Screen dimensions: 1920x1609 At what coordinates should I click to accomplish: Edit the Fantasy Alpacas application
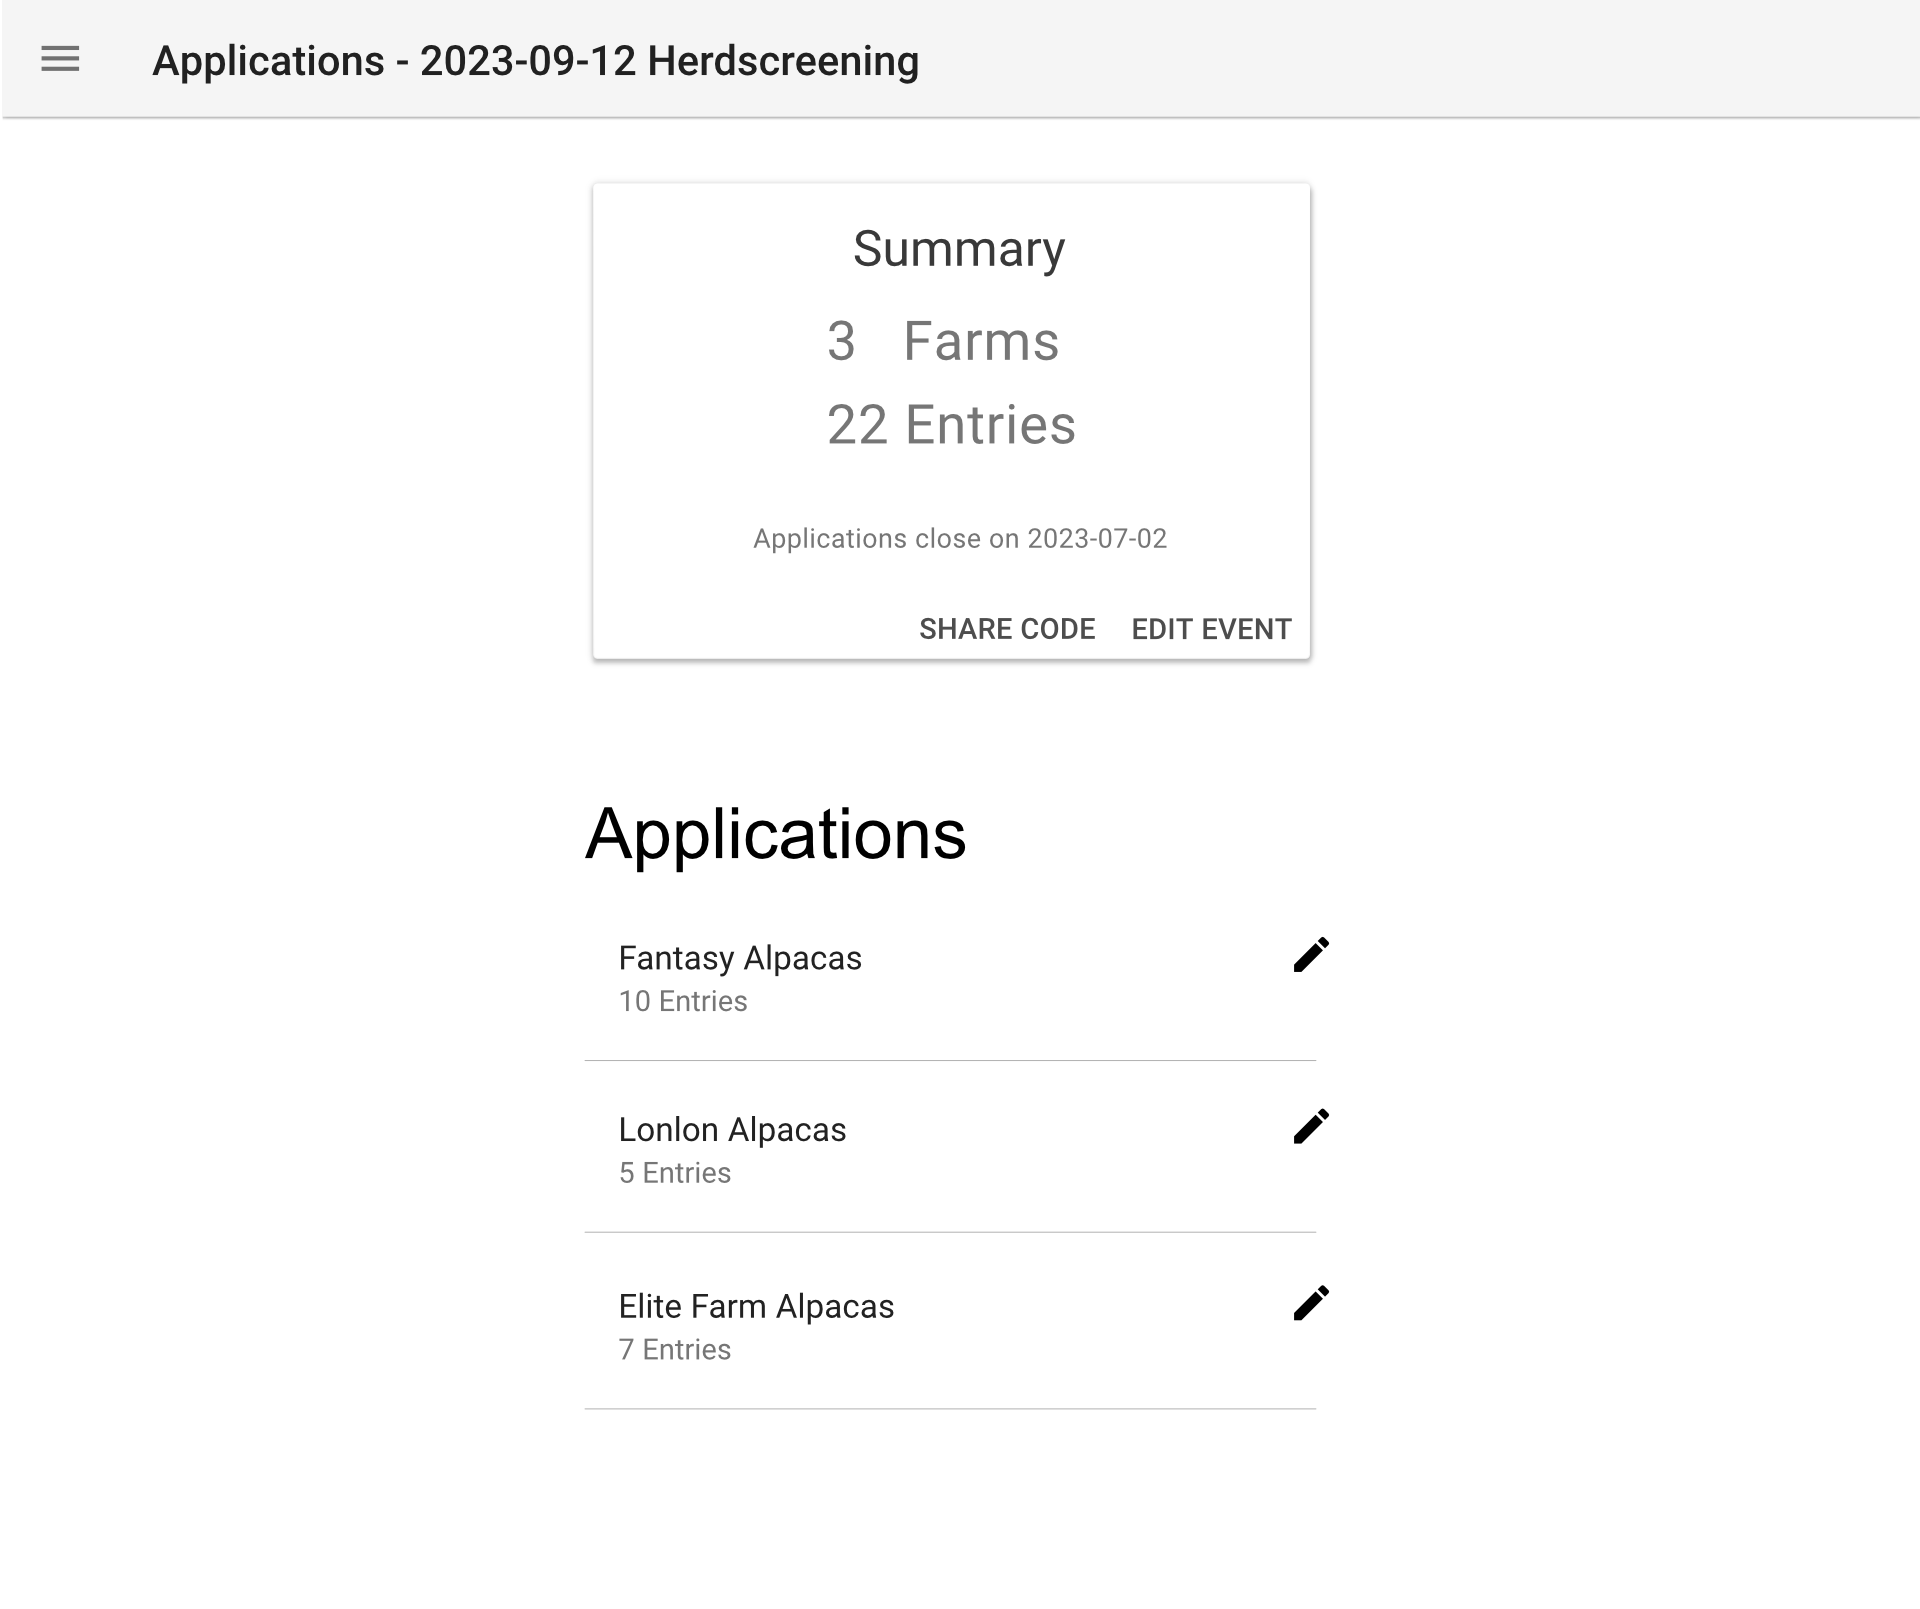tap(1311, 955)
